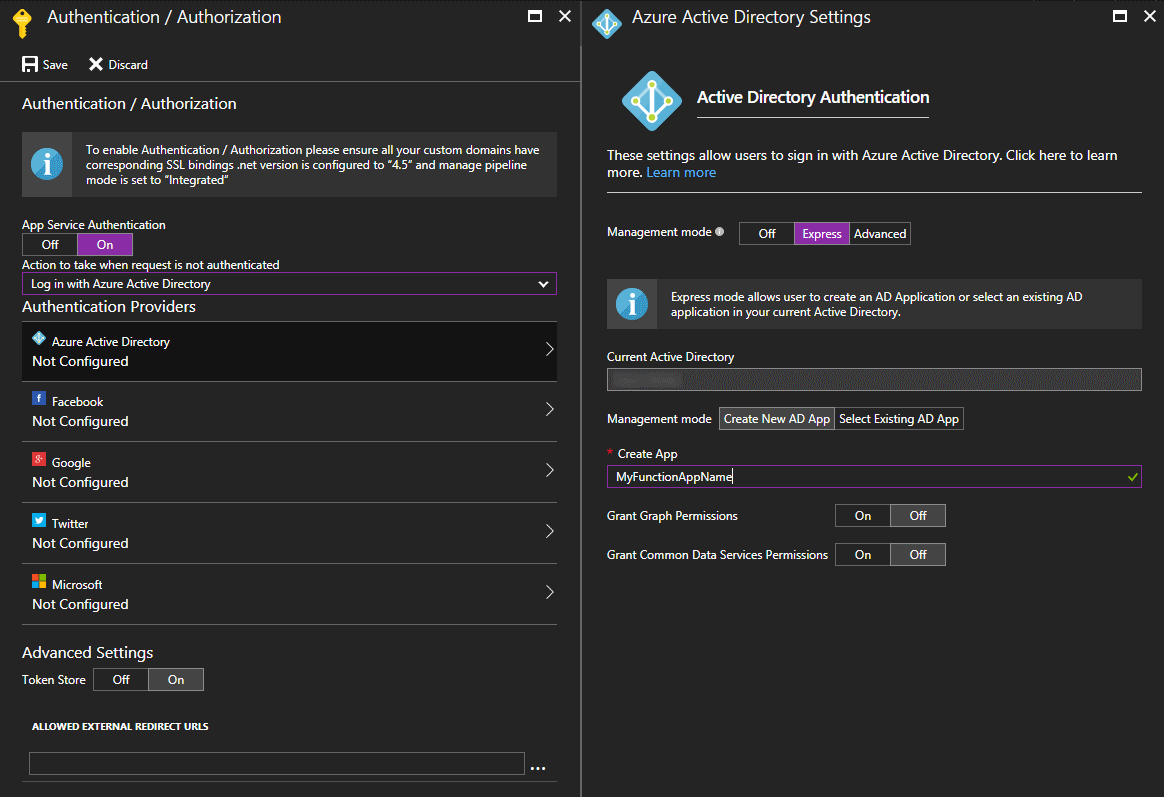Click the Save button
Viewport: 1164px width, 797px height.
(45, 65)
